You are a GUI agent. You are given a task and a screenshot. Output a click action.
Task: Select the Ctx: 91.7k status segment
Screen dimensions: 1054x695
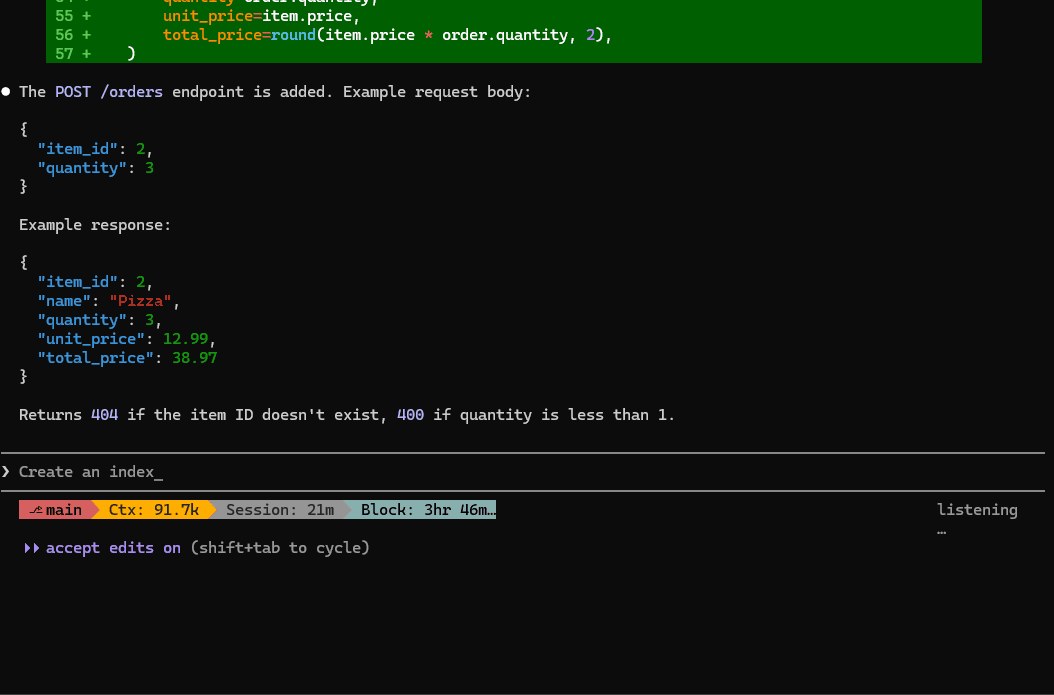click(x=153, y=510)
